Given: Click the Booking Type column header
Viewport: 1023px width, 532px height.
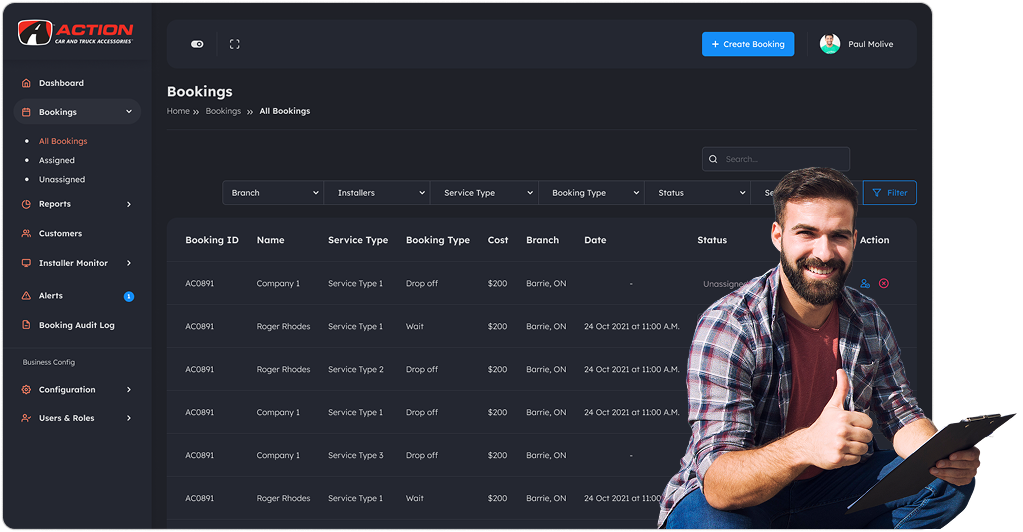Looking at the screenshot, I should [438, 240].
